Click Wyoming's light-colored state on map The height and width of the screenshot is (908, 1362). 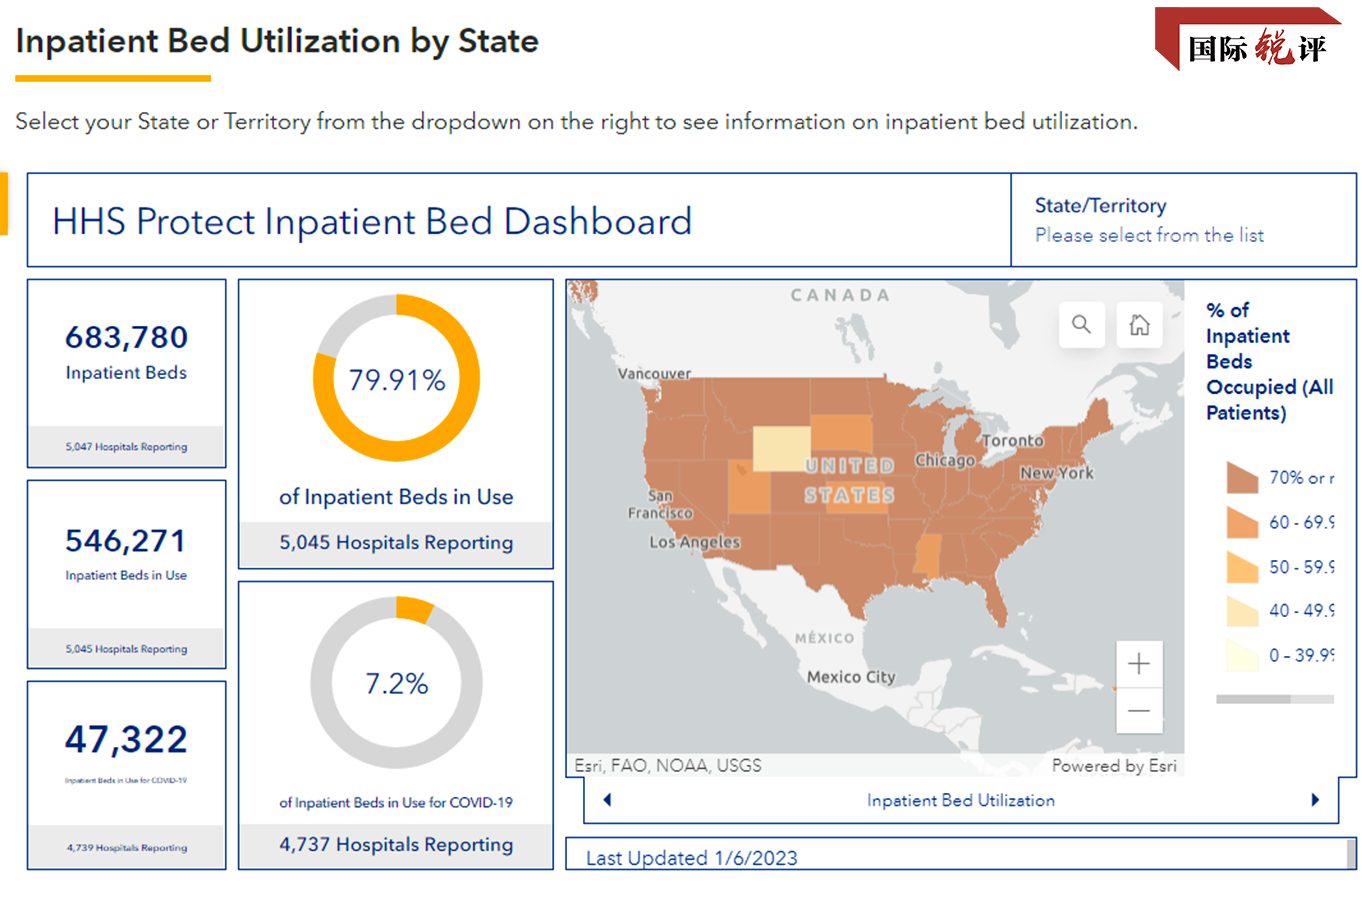[781, 448]
